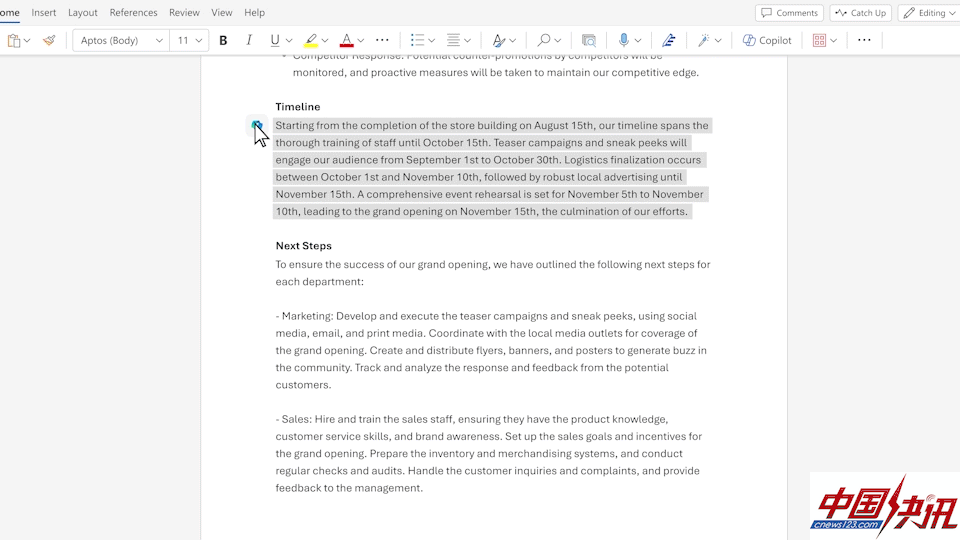Open the Editor pen icon

click(x=669, y=40)
